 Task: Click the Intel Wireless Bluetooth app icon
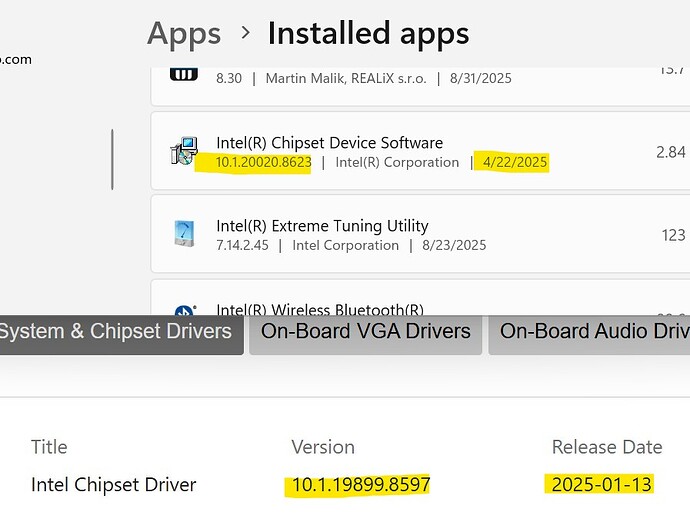click(x=183, y=311)
